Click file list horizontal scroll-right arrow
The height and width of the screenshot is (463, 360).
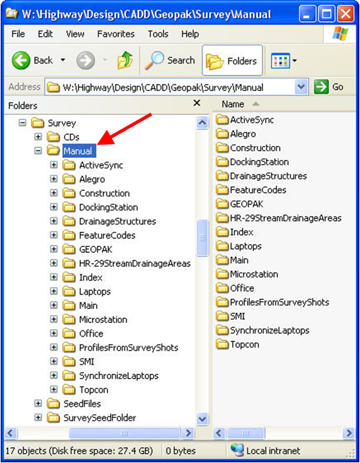coord(349,433)
